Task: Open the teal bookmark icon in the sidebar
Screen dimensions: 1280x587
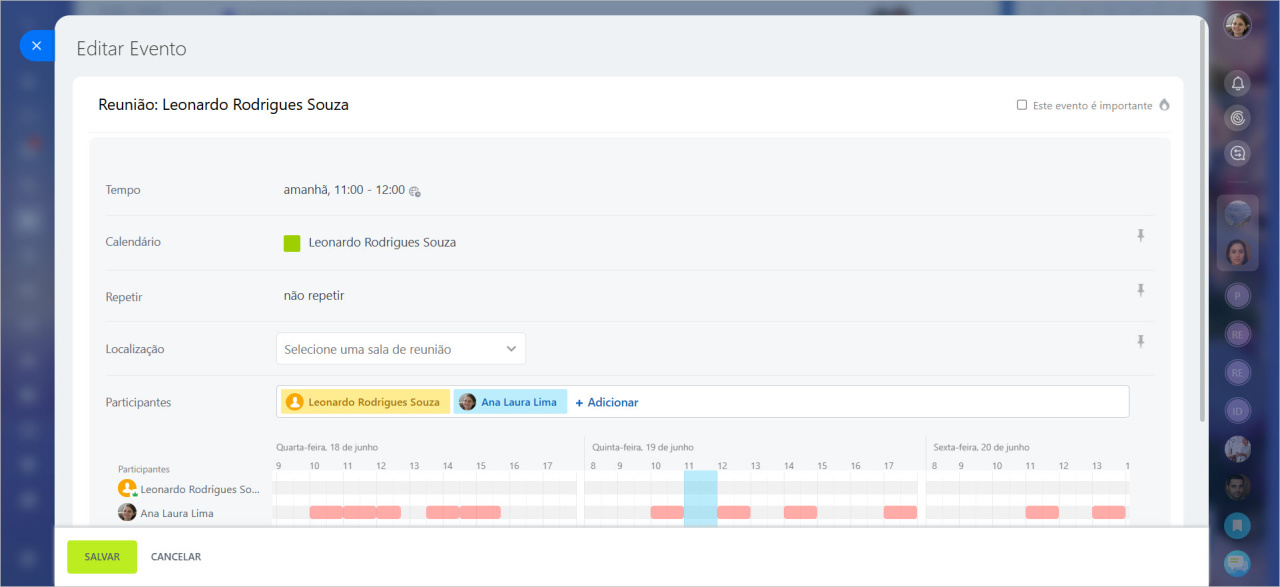Action: click(1238, 525)
